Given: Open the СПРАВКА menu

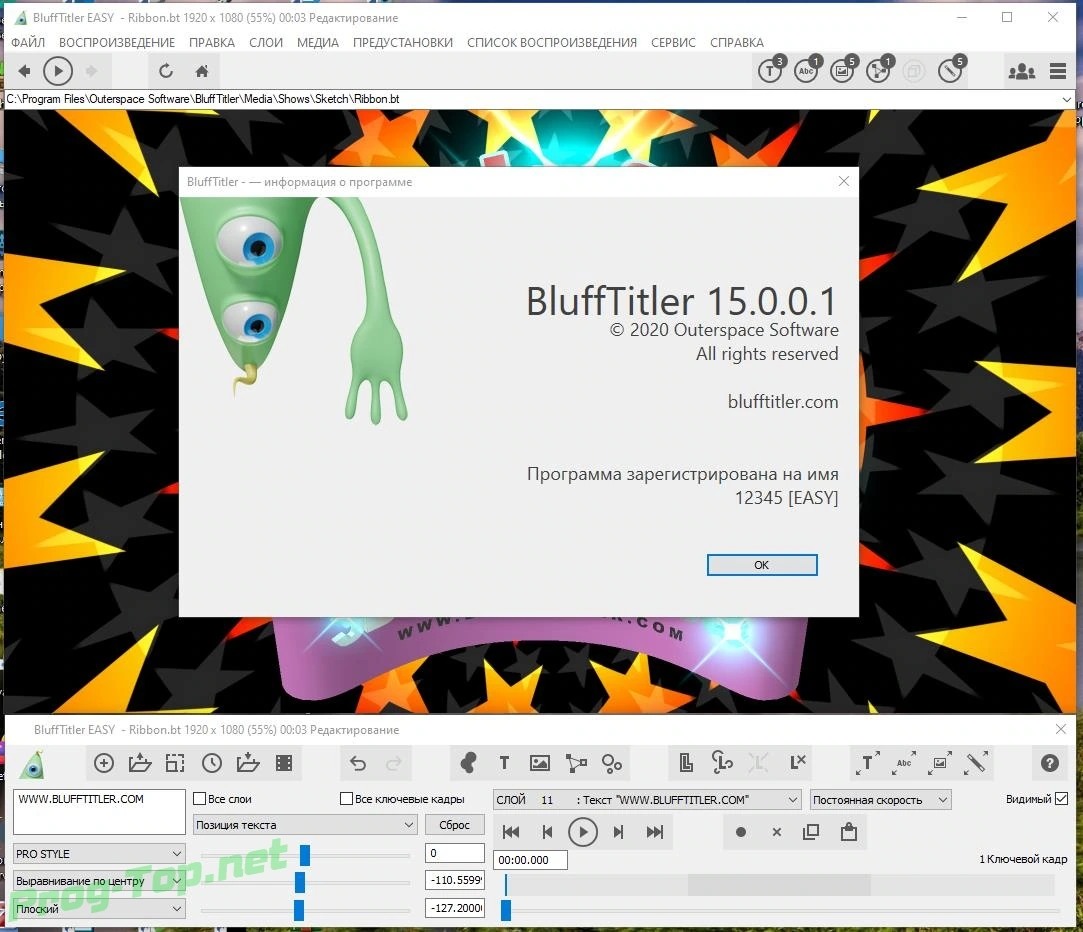Looking at the screenshot, I should point(737,42).
